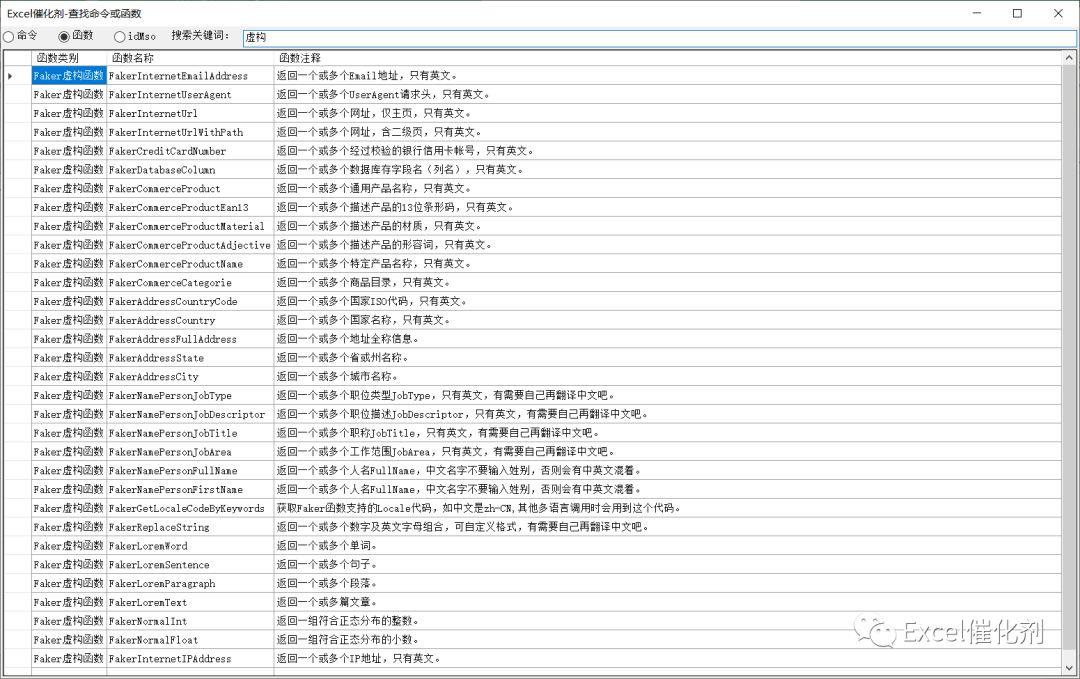Minimize the Excel催化剂 window
The image size is (1080, 679).
(x=977, y=13)
